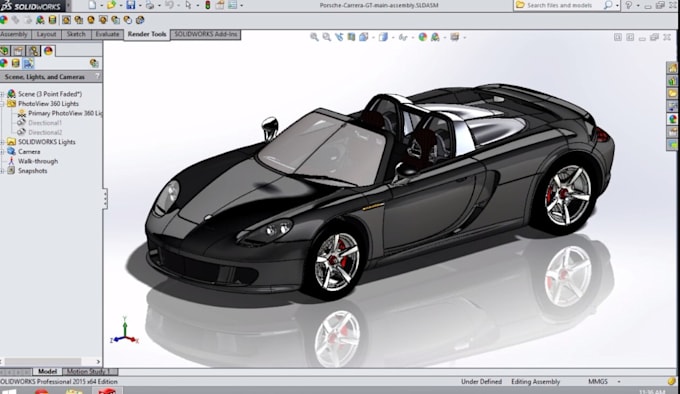The image size is (680, 394).
Task: Open the Sketch ribbon tab
Action: tap(76, 34)
